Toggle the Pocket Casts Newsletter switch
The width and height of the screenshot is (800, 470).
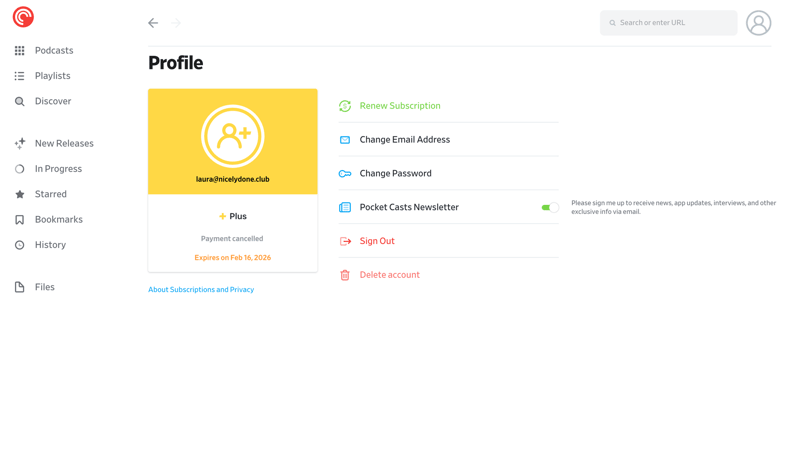[x=549, y=208]
